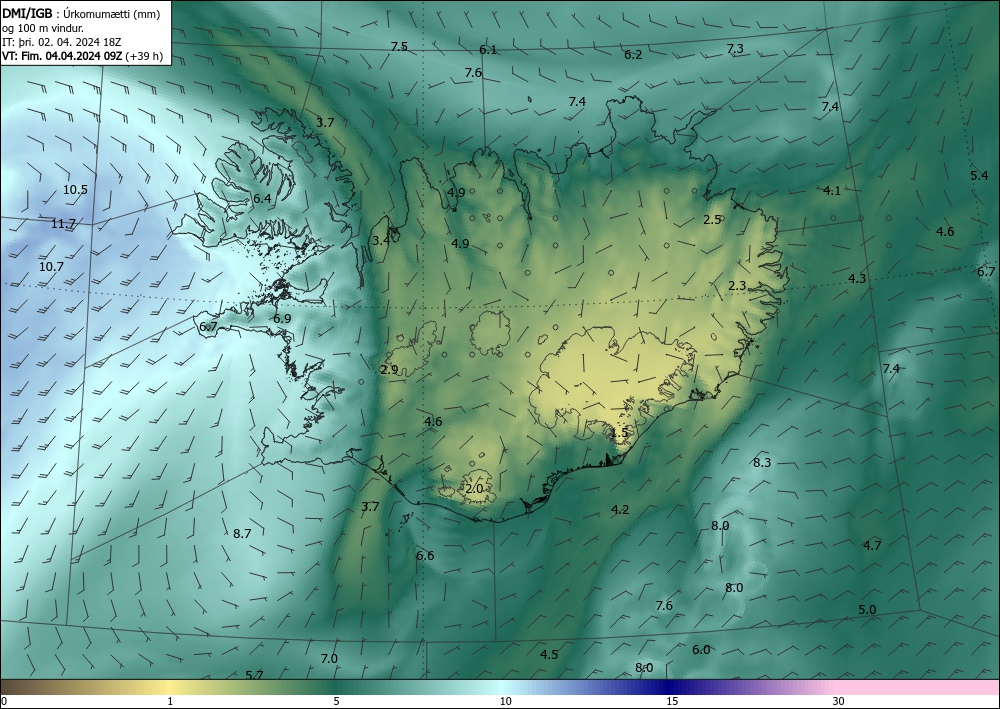
Task: Click the value 6.4 over the Westfjords
Action: click(x=262, y=198)
